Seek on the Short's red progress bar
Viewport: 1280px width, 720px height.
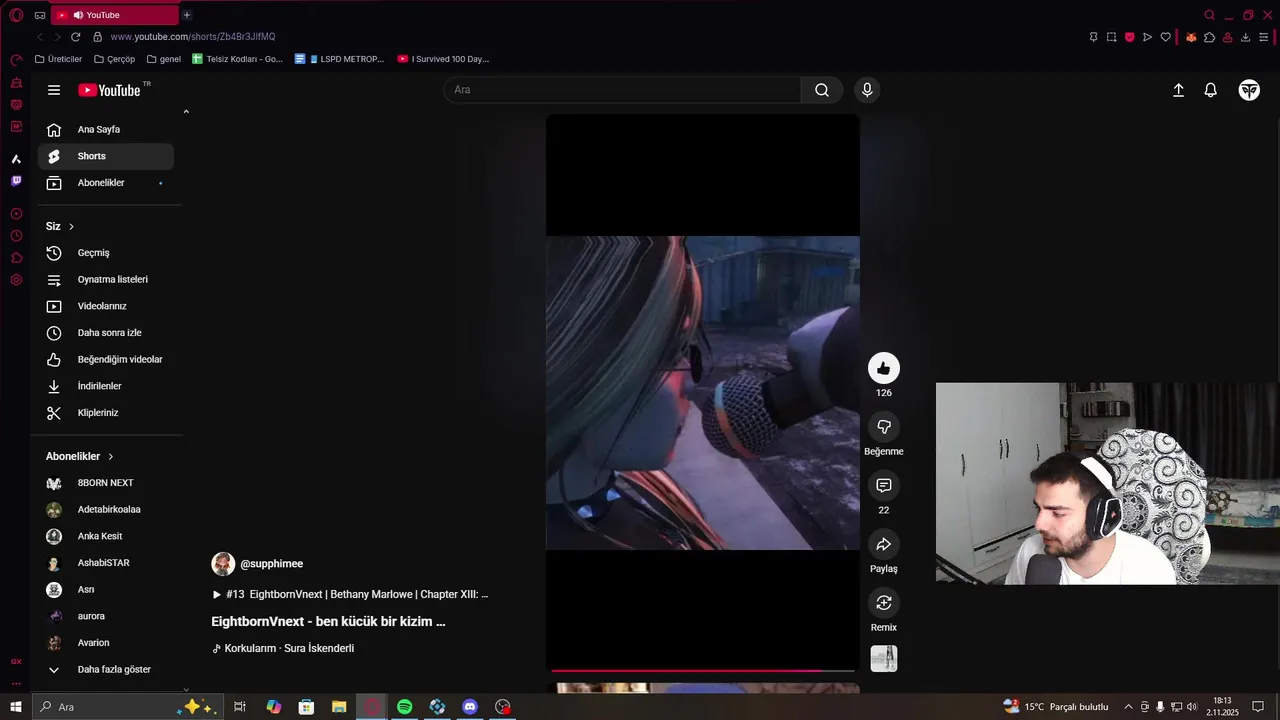[703, 670]
